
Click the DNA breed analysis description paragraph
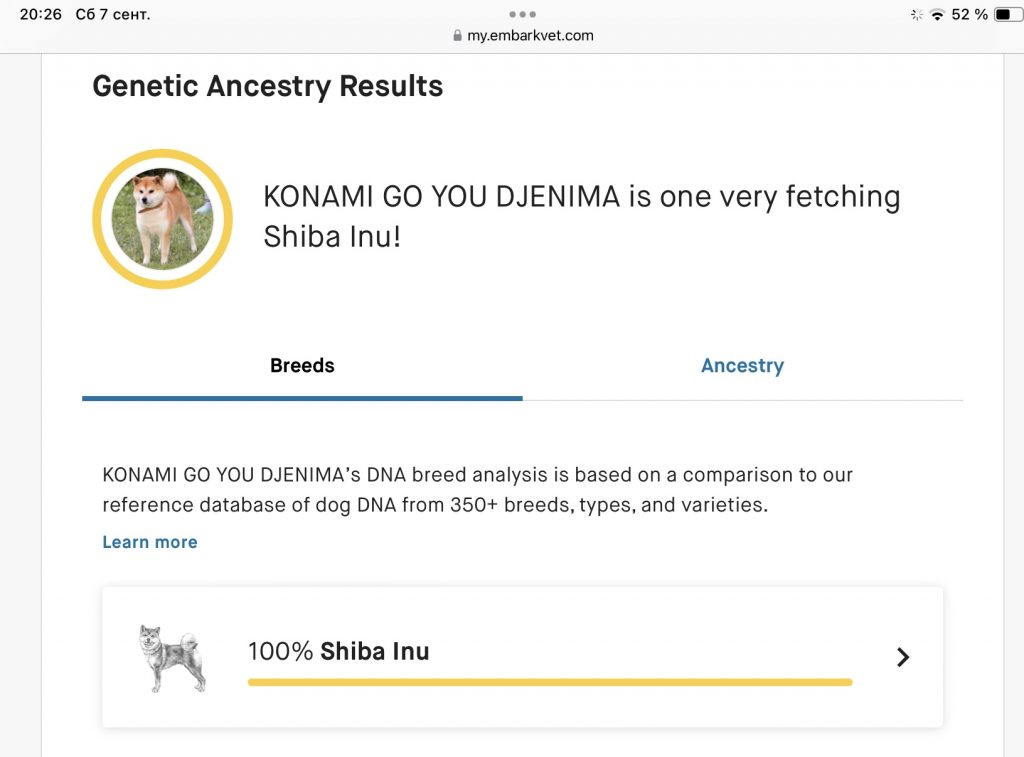point(477,490)
